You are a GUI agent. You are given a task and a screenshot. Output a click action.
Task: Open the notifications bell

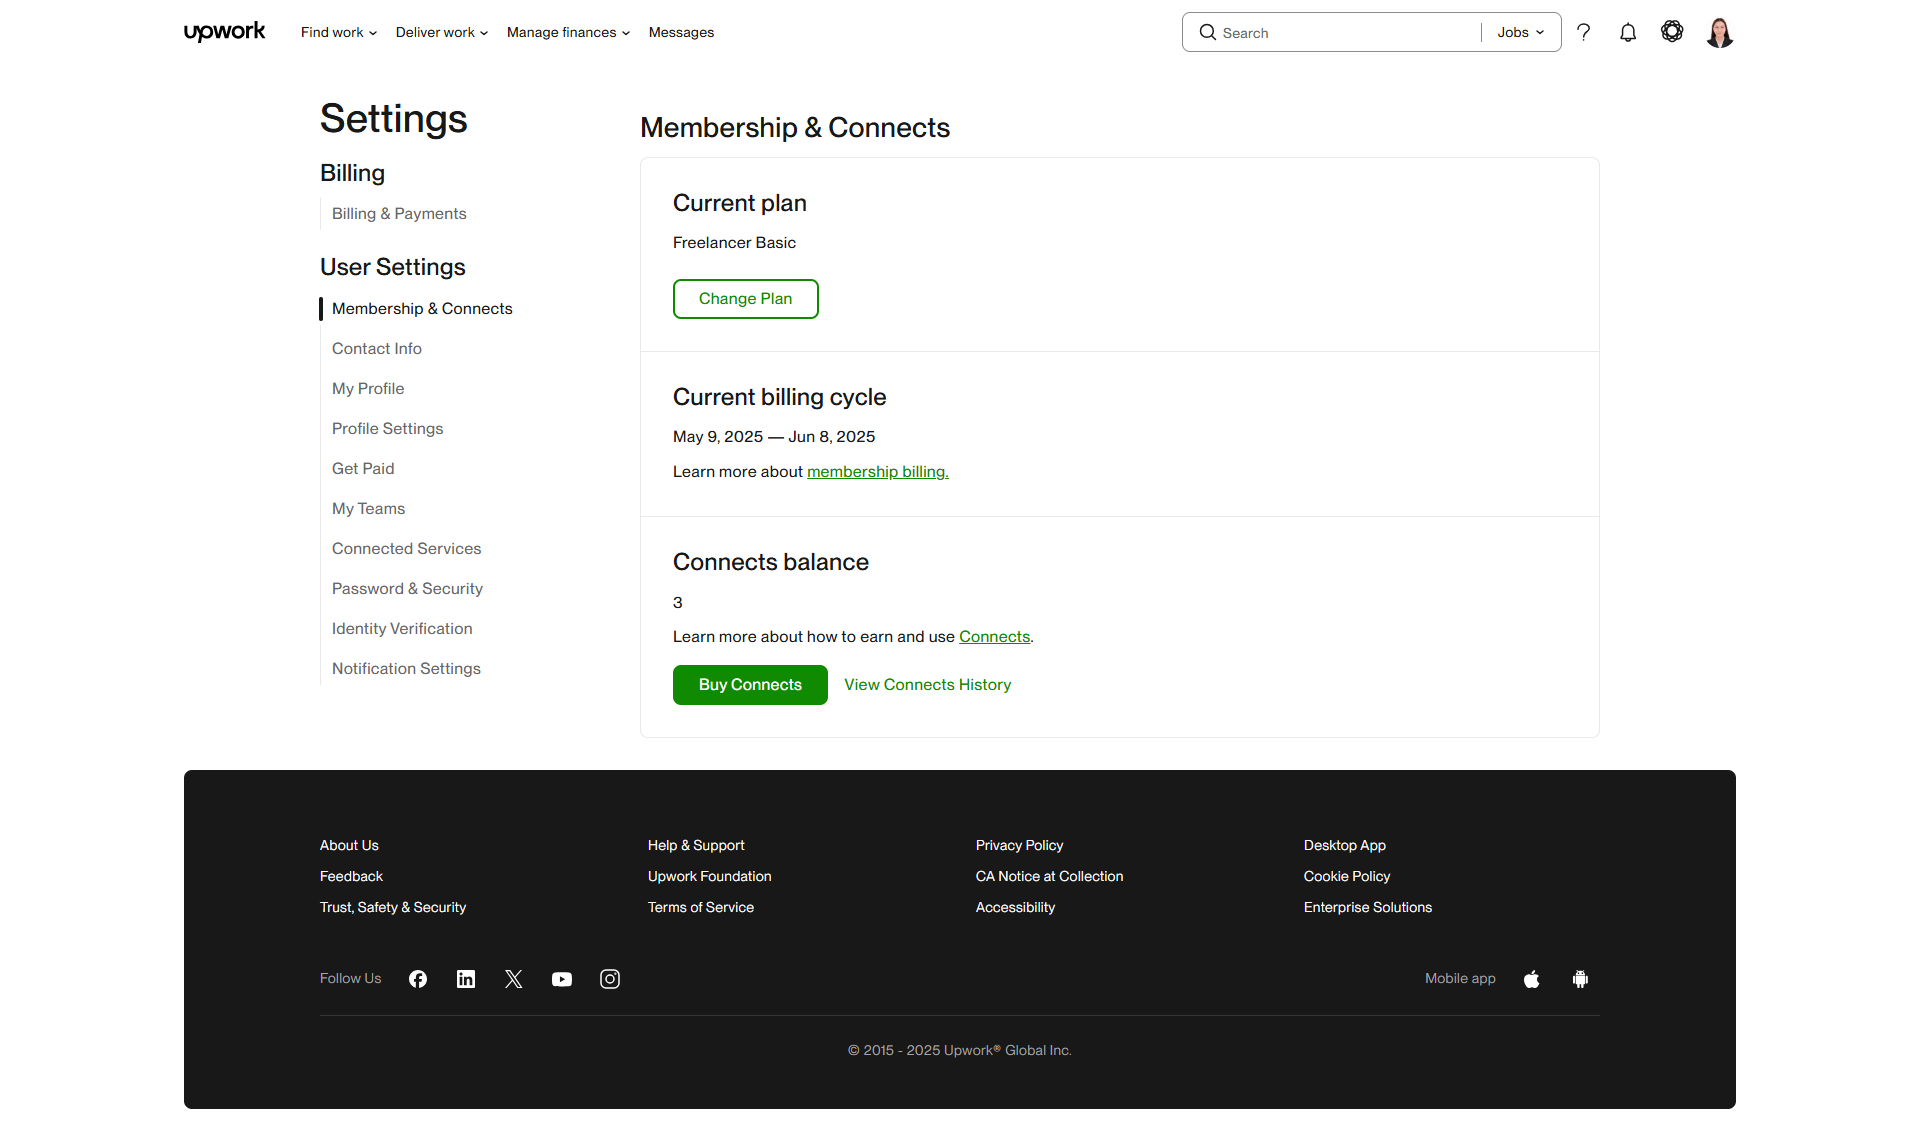pyautogui.click(x=1628, y=32)
